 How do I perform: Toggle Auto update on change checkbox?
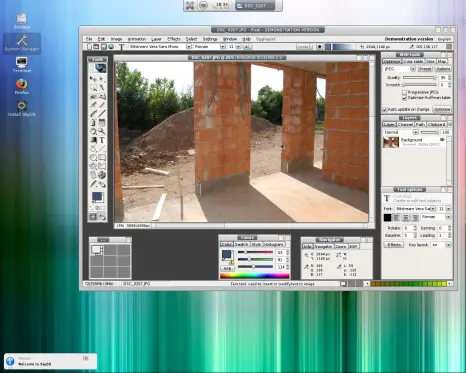point(385,109)
